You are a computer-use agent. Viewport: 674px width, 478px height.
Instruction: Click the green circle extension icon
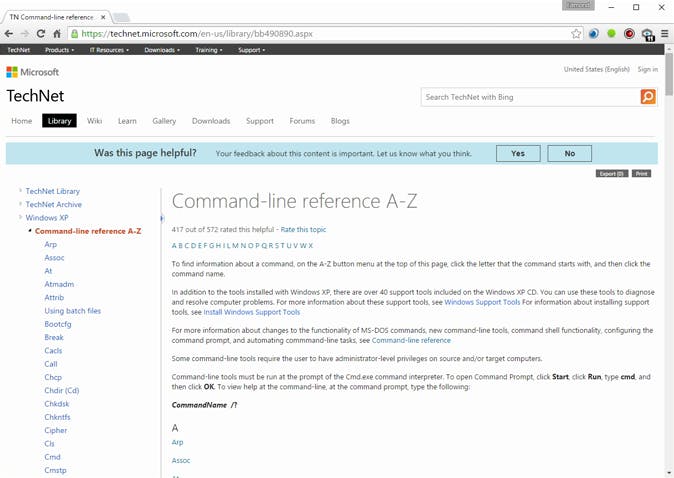point(611,34)
